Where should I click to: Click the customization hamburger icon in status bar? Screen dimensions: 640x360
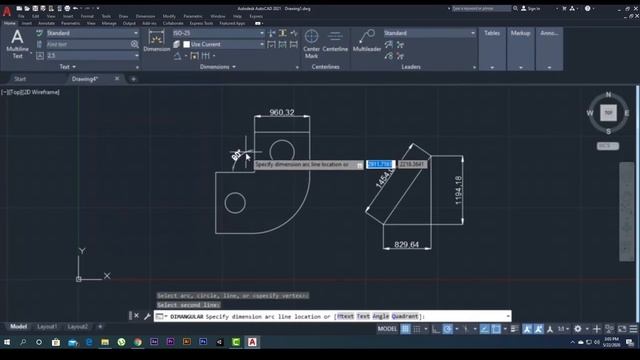pyautogui.click(x=633, y=329)
